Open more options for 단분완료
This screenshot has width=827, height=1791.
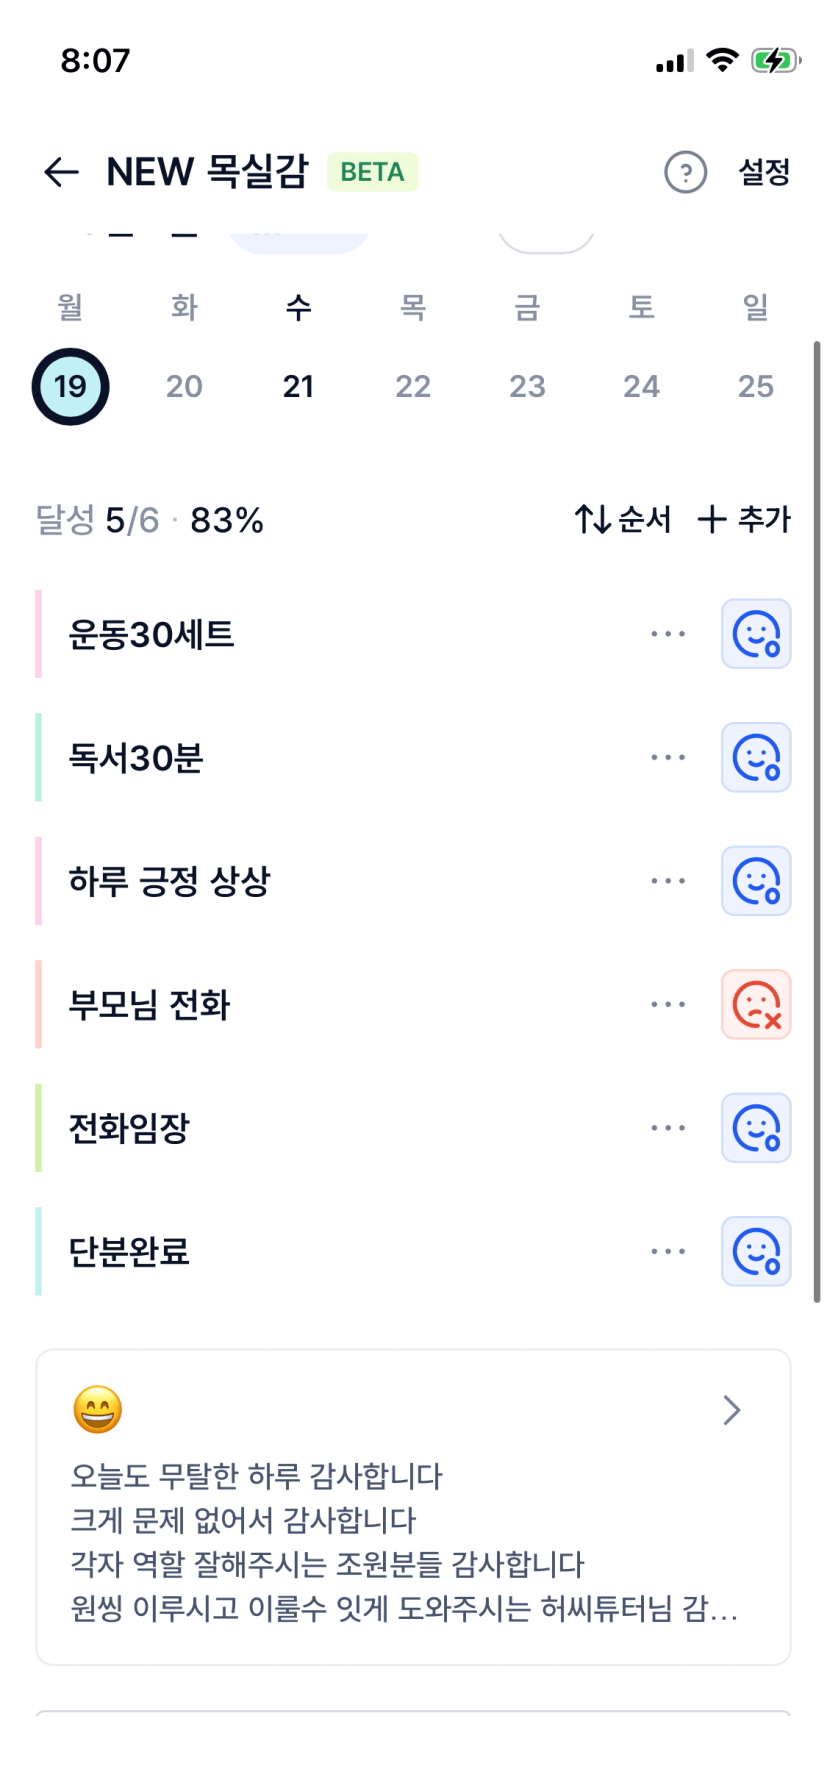click(667, 1251)
